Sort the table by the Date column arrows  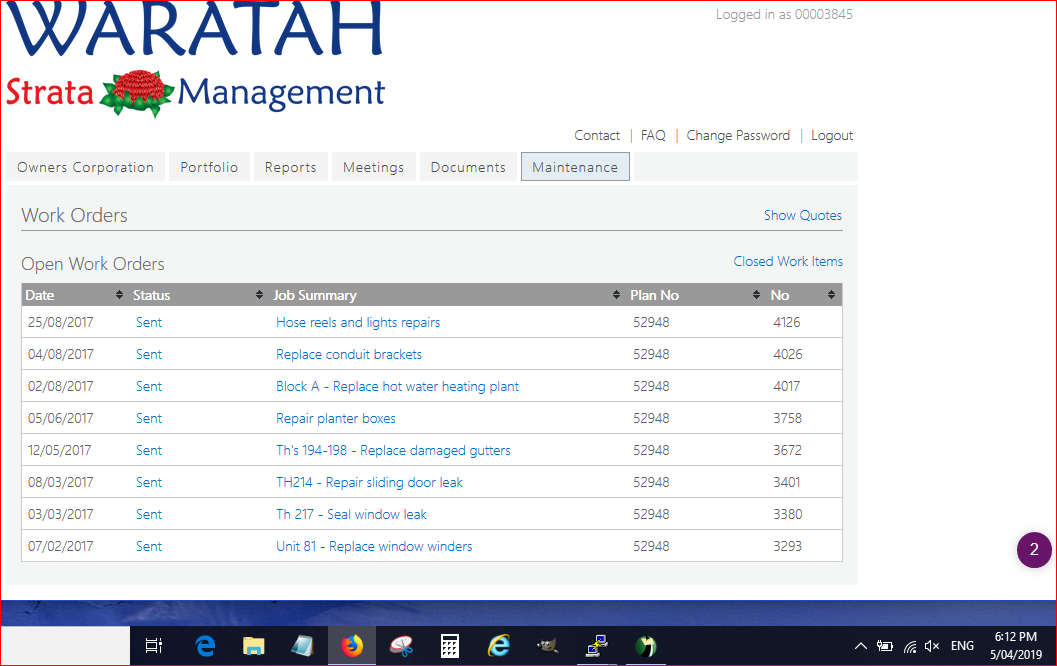click(119, 295)
